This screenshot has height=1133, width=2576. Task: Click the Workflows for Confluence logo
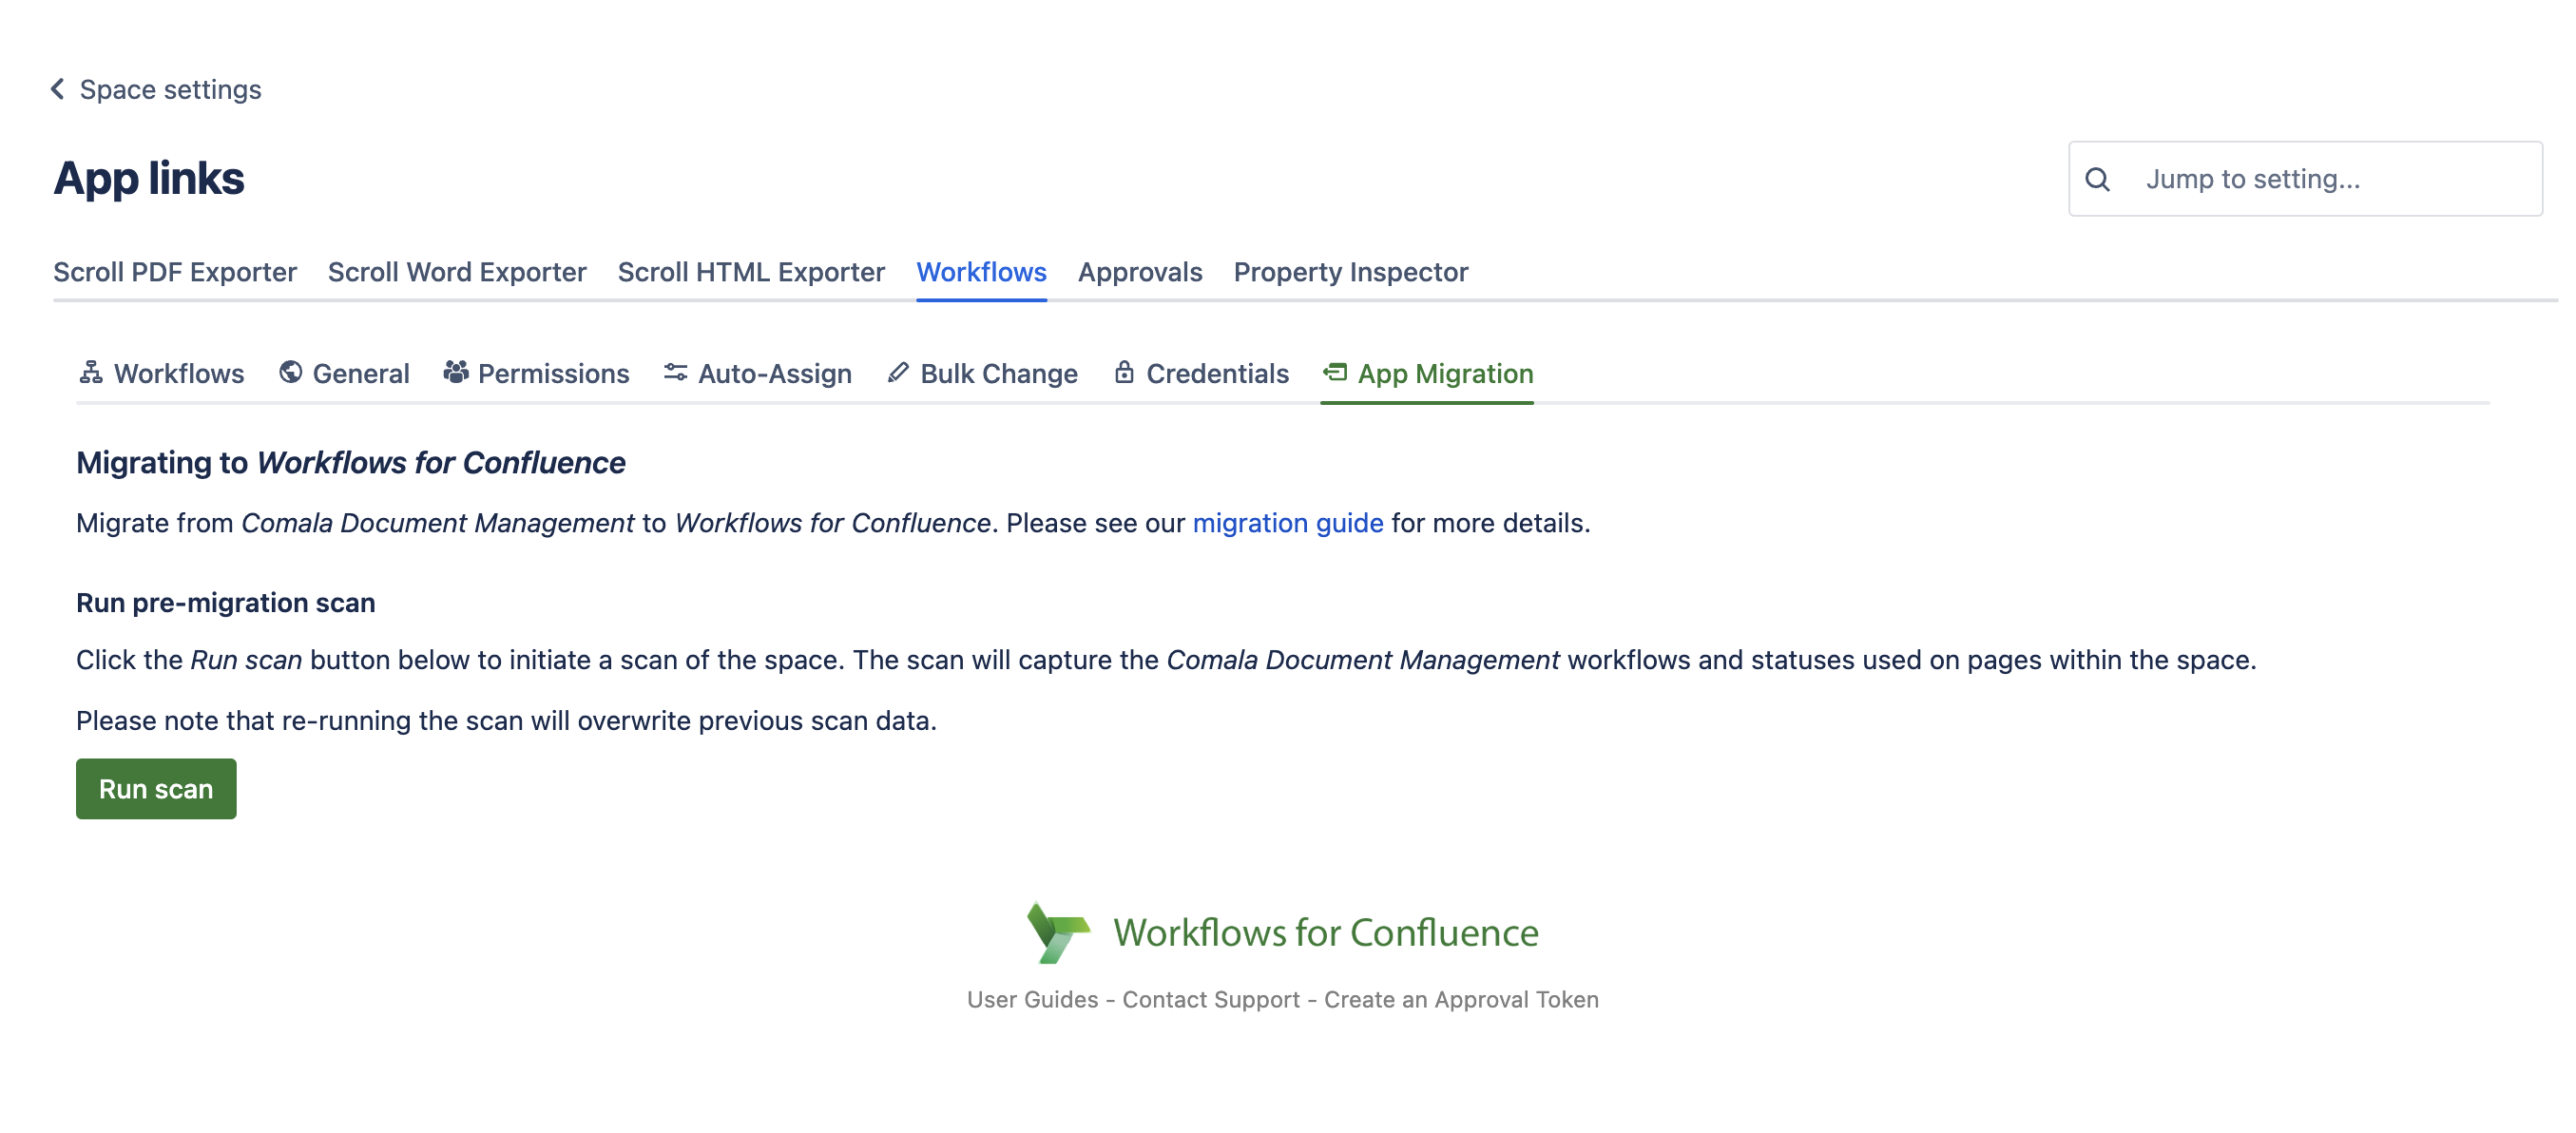click(1058, 932)
